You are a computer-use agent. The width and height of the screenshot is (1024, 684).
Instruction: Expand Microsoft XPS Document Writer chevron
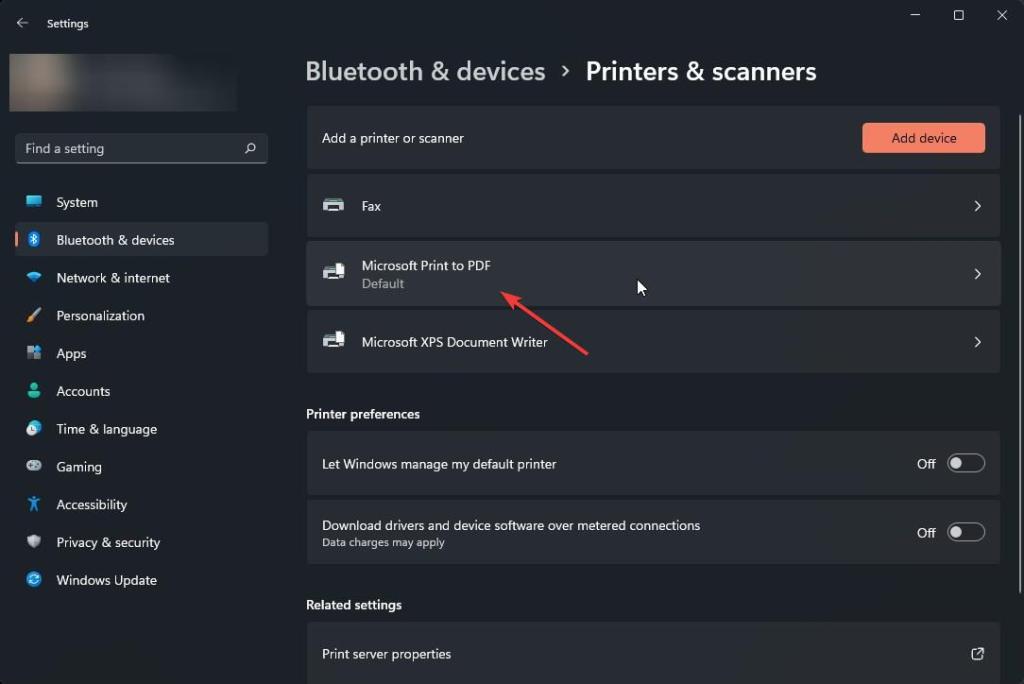tap(977, 342)
